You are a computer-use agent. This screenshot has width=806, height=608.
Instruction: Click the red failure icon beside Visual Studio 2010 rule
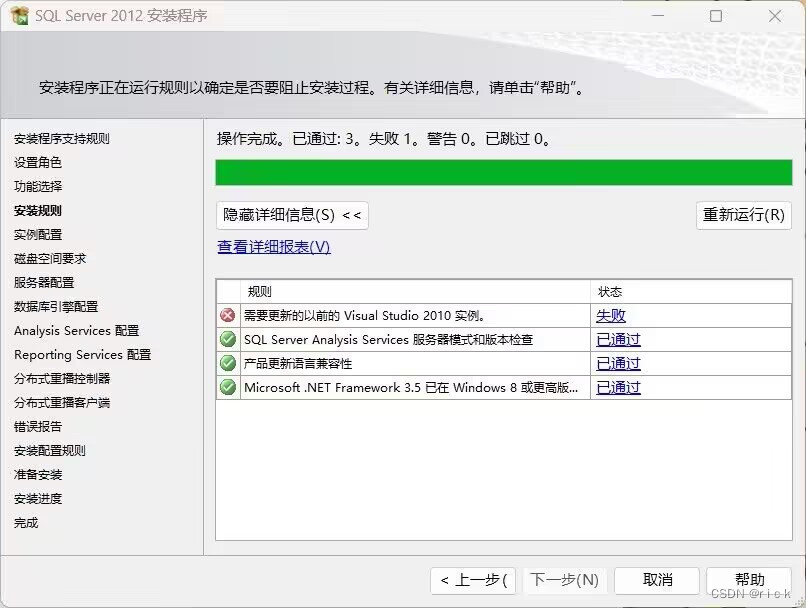tap(228, 315)
